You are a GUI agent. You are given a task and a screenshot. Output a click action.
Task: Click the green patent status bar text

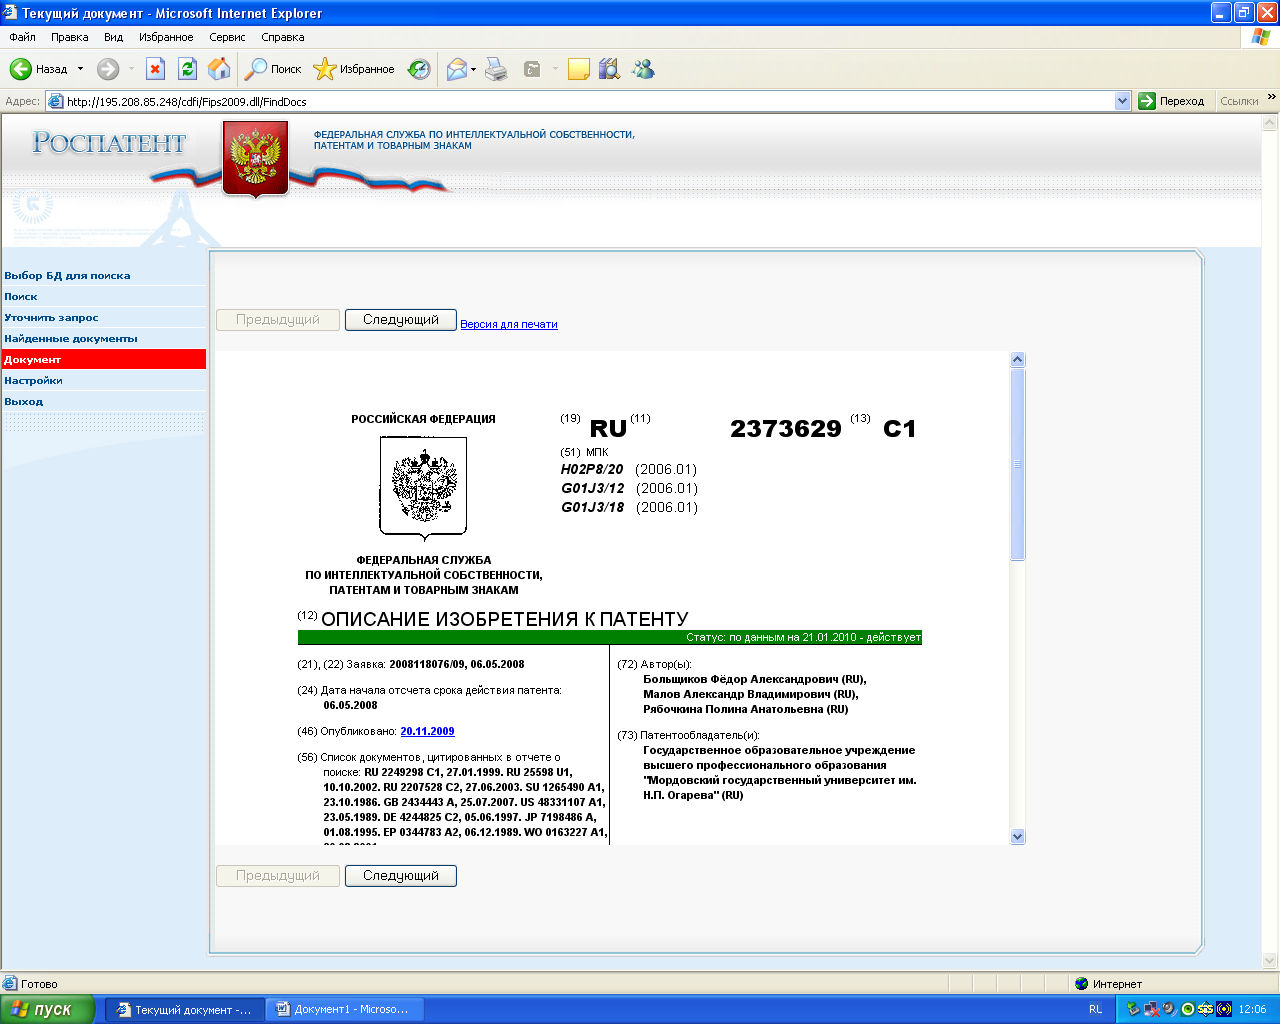(804, 637)
